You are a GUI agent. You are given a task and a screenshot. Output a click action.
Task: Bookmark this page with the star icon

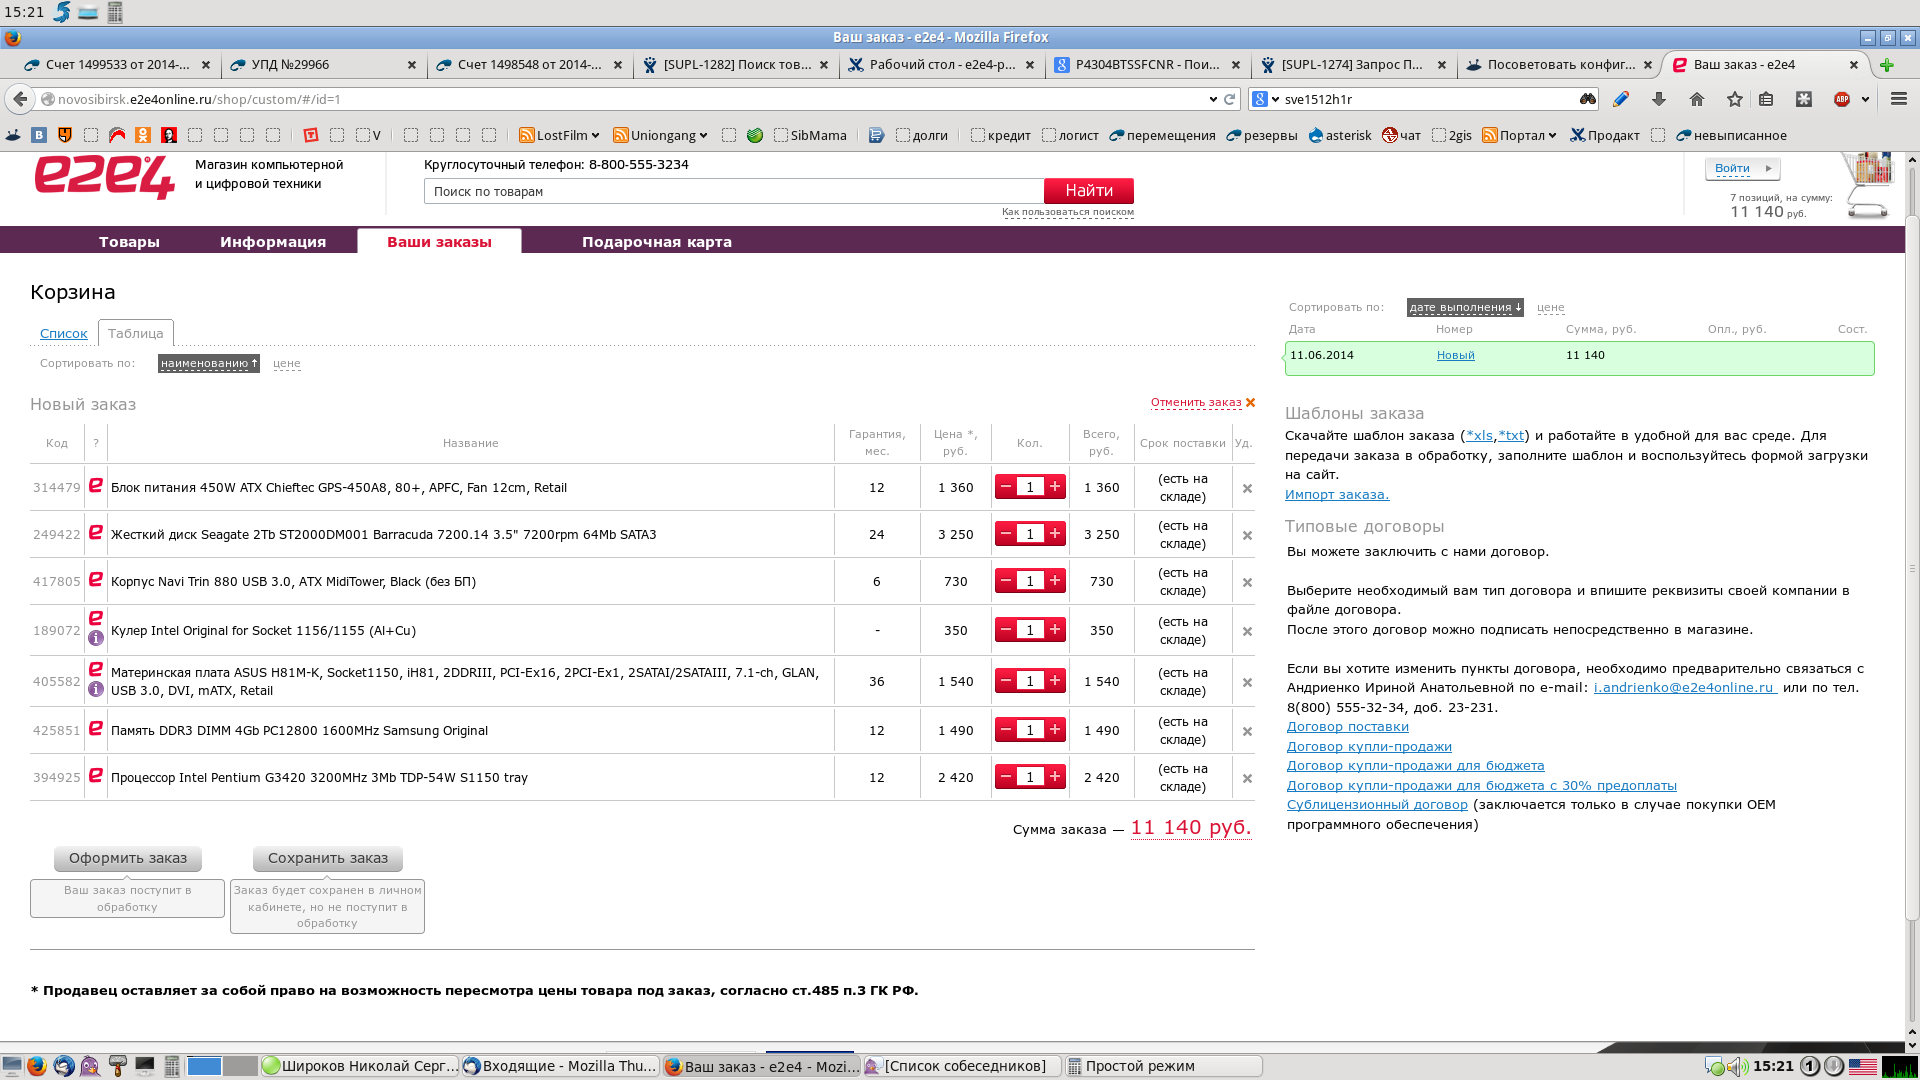point(1735,99)
